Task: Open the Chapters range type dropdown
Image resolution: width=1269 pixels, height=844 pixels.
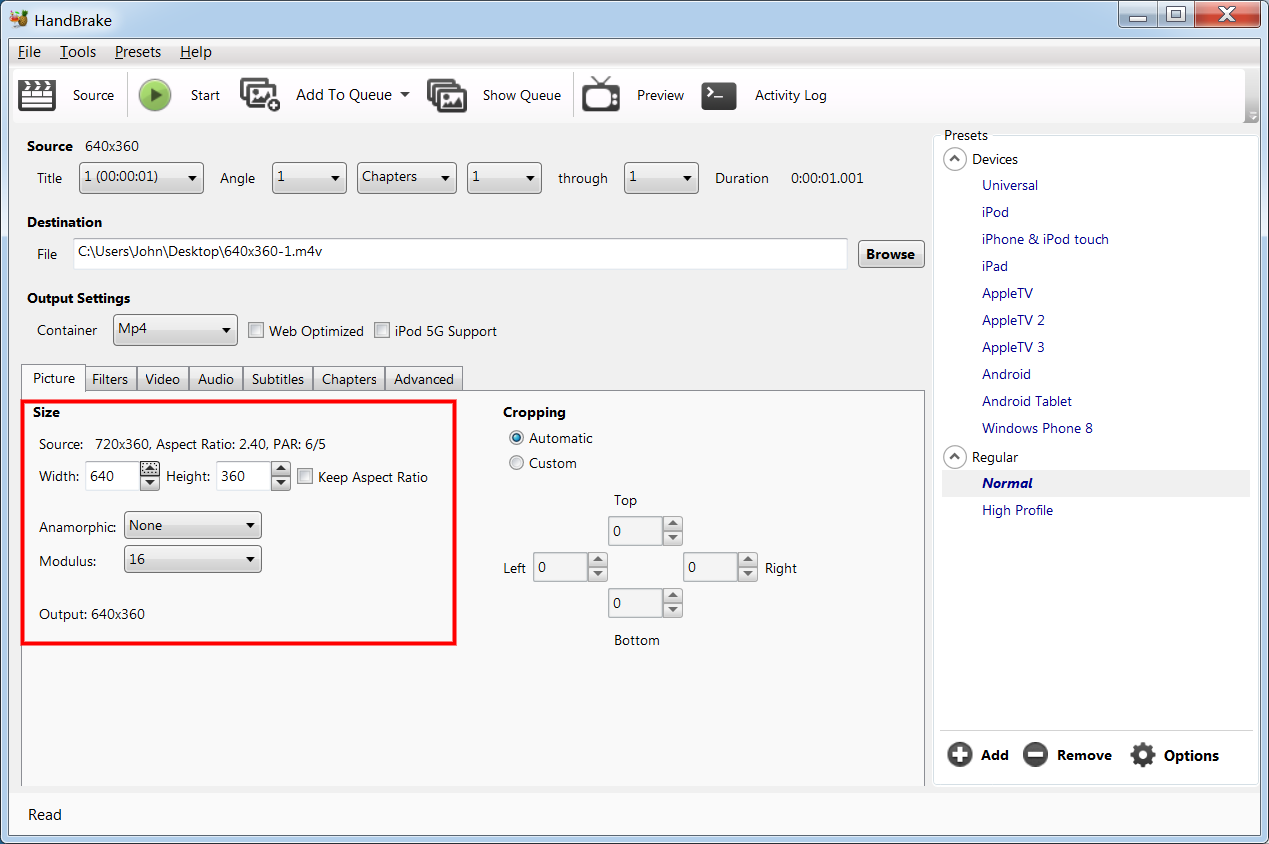Action: point(407,178)
